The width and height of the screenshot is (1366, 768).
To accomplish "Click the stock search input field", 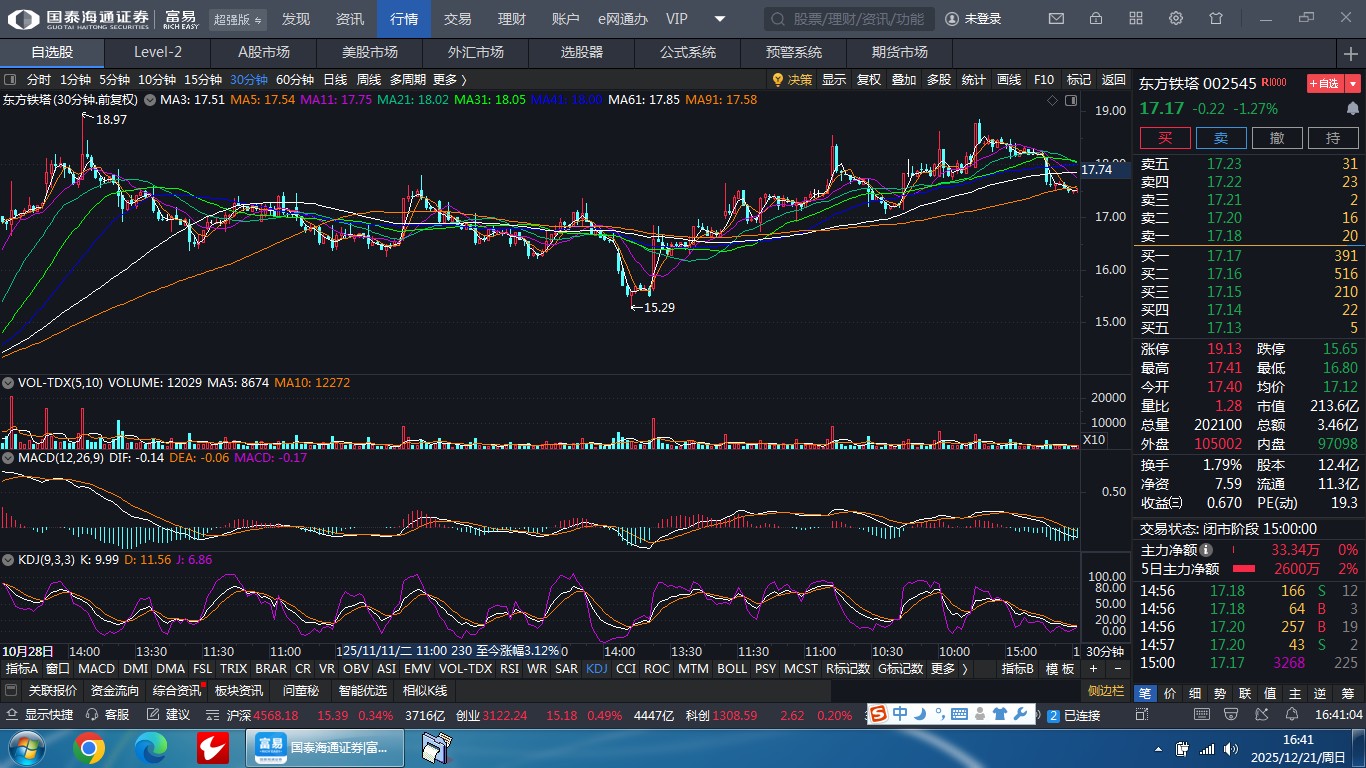I will (850, 19).
